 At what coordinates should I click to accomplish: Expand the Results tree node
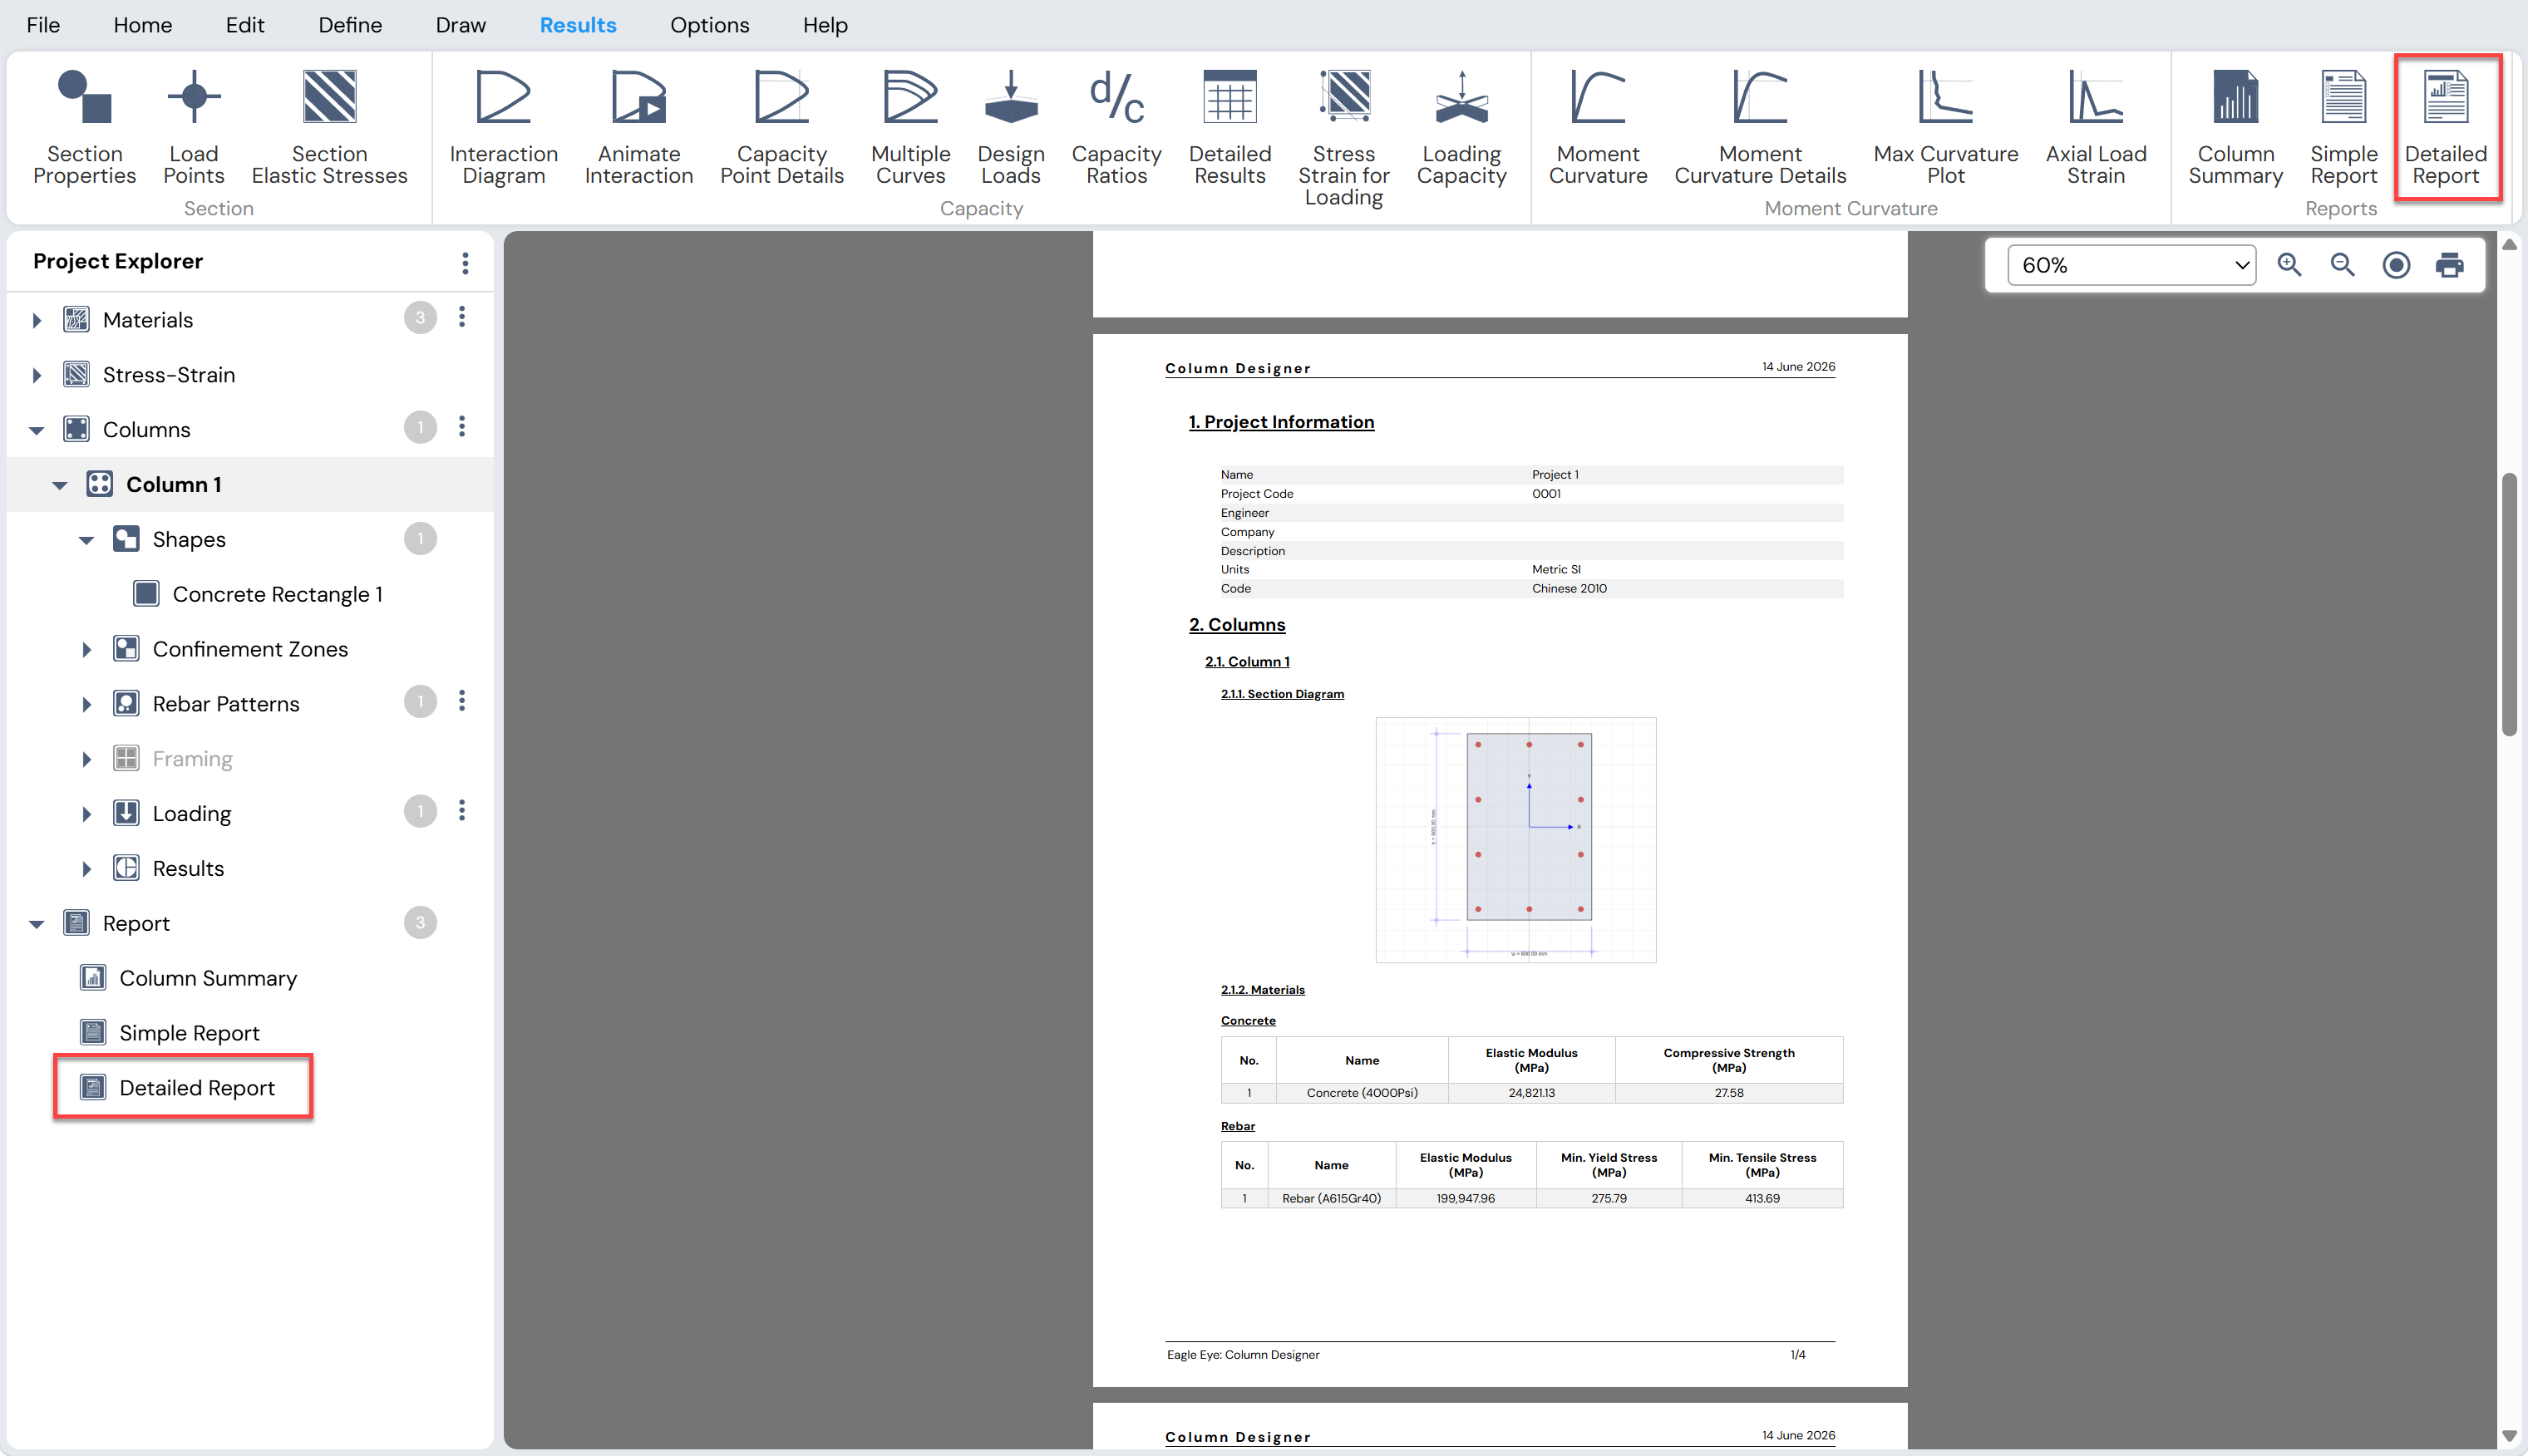[86, 870]
